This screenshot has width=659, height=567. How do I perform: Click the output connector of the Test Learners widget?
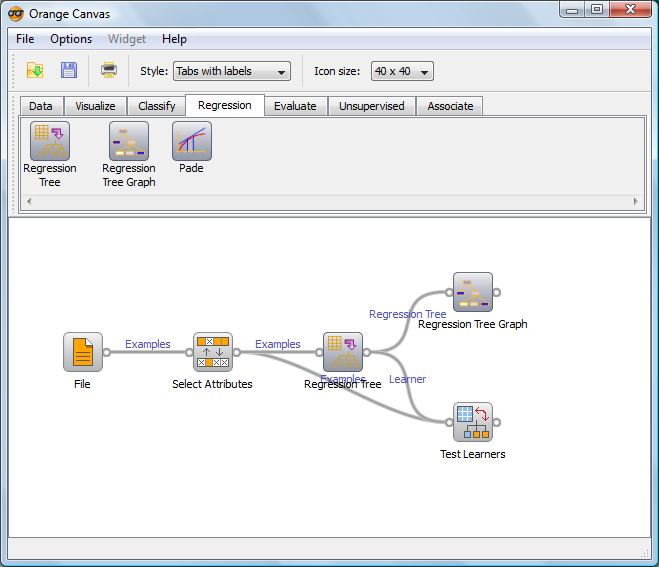coord(497,422)
